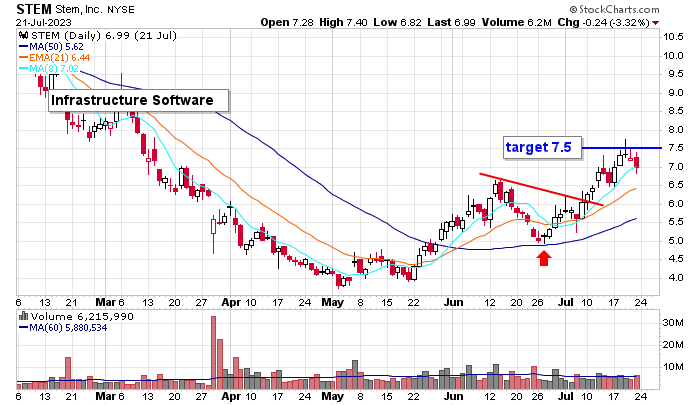Click the NYSE exchange label
The image size is (700, 405).
[121, 10]
